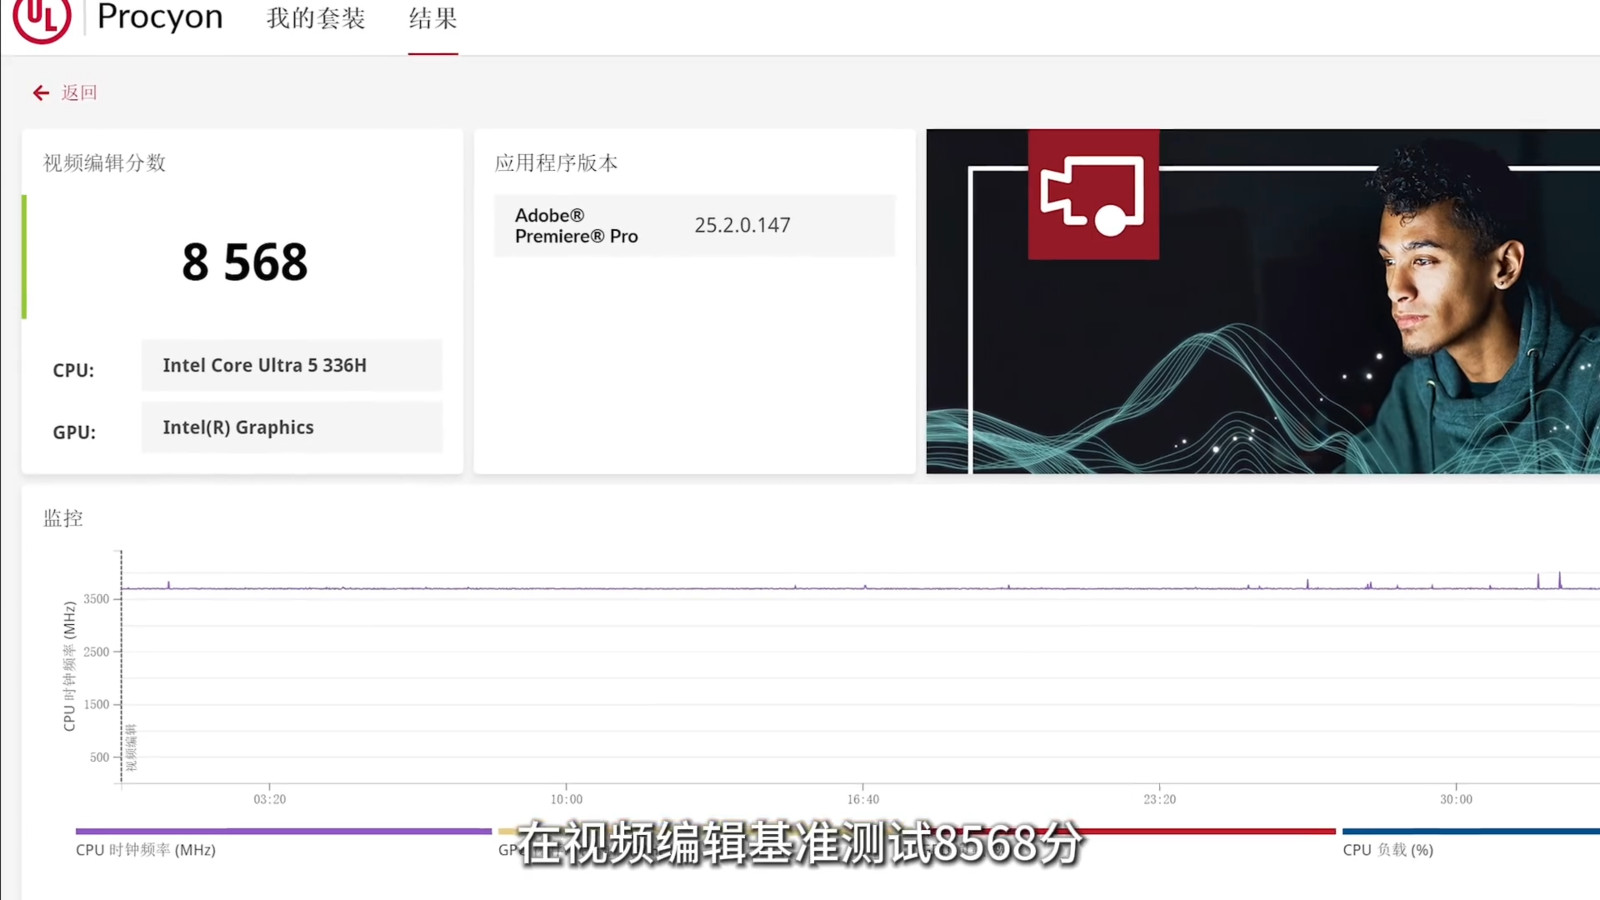1600x900 pixels.
Task: Click the back arrow icon
Action: point(41,93)
